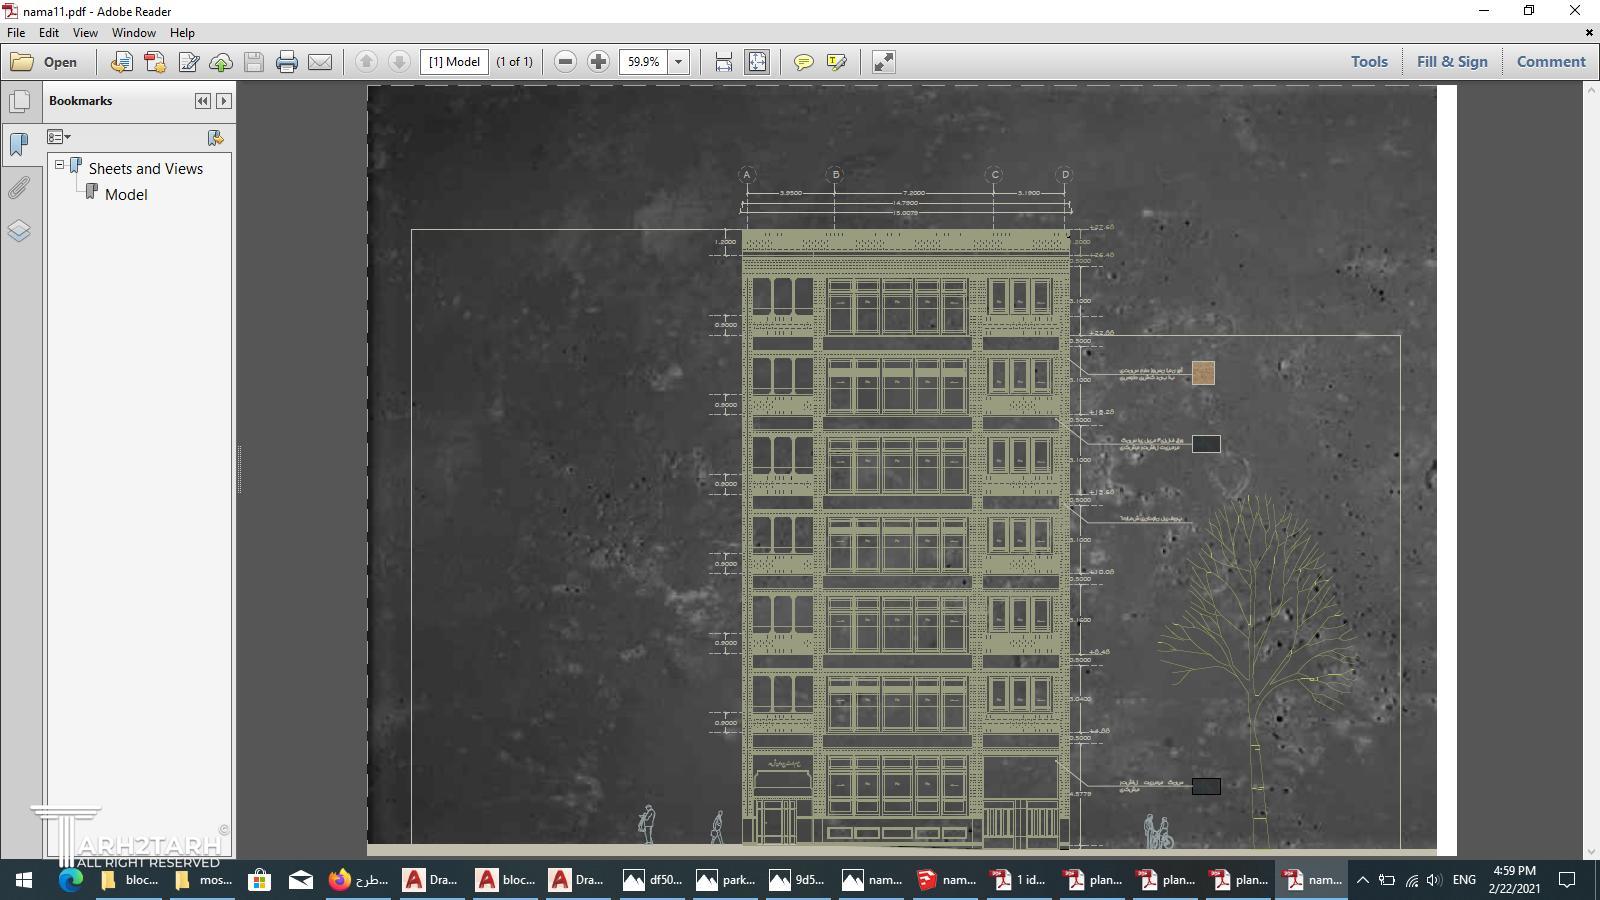Zoom in with the plus button
This screenshot has width=1600, height=900.
598,62
